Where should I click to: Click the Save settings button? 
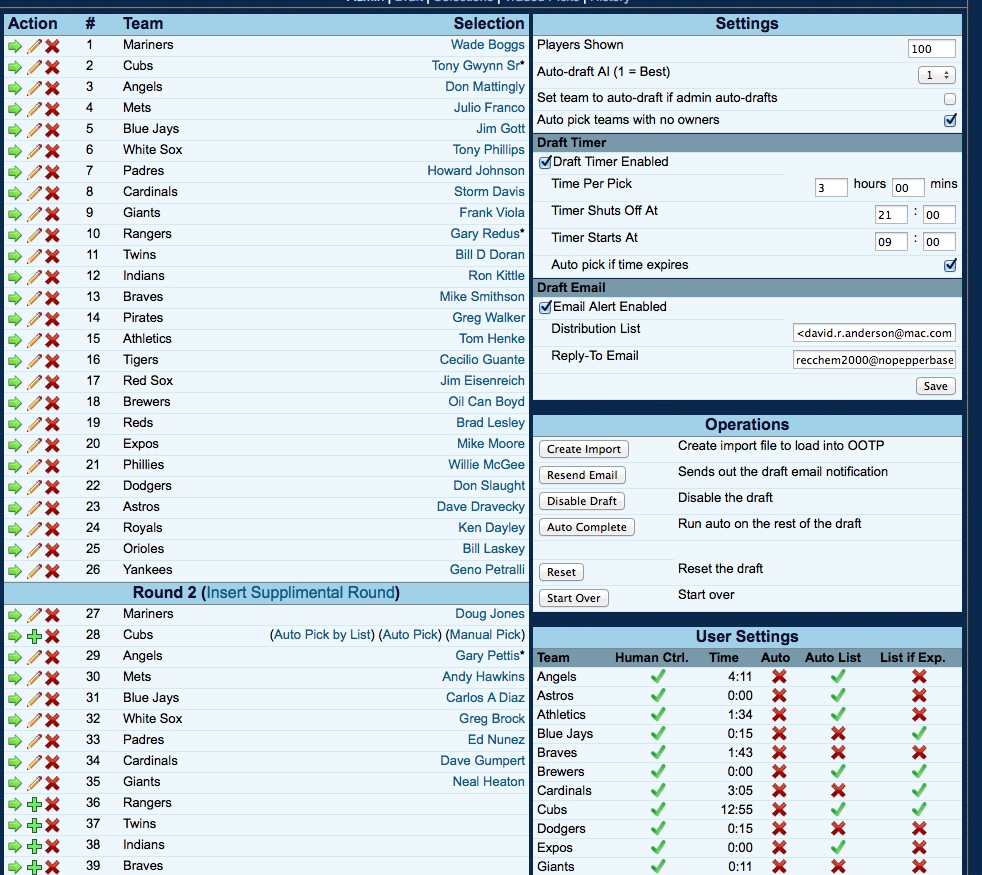[x=935, y=386]
